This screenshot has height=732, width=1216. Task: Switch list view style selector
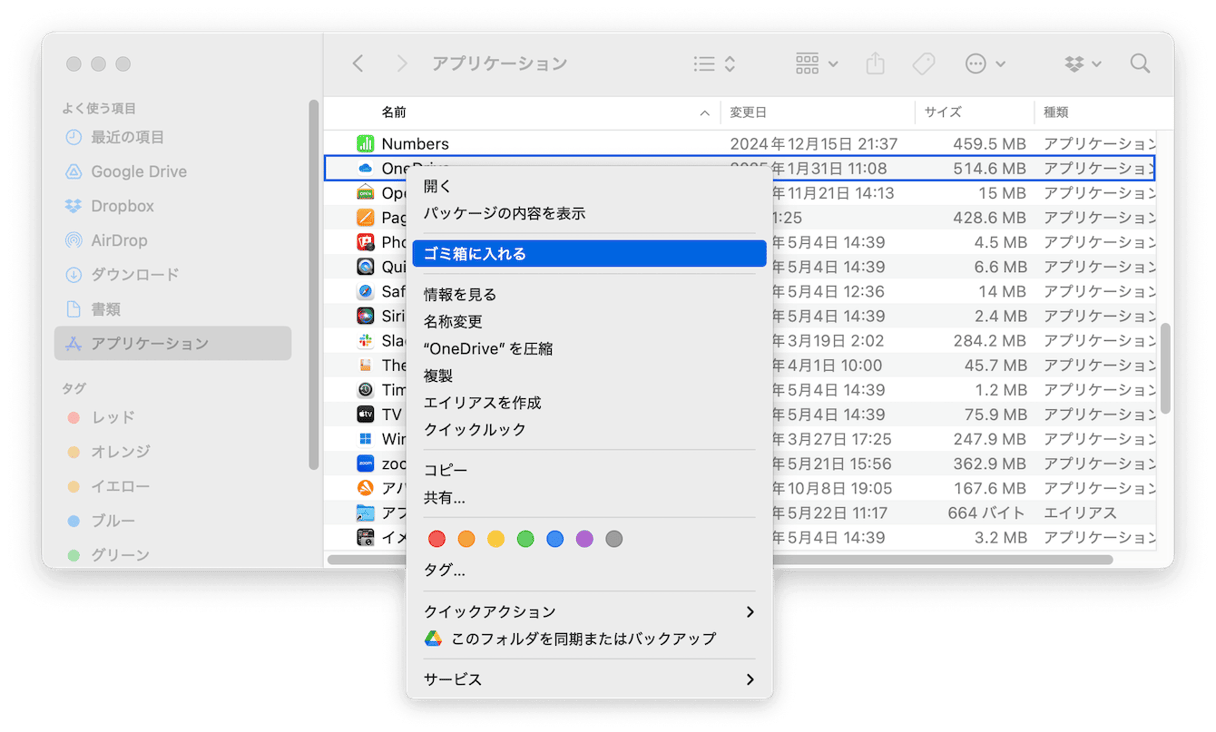click(714, 64)
